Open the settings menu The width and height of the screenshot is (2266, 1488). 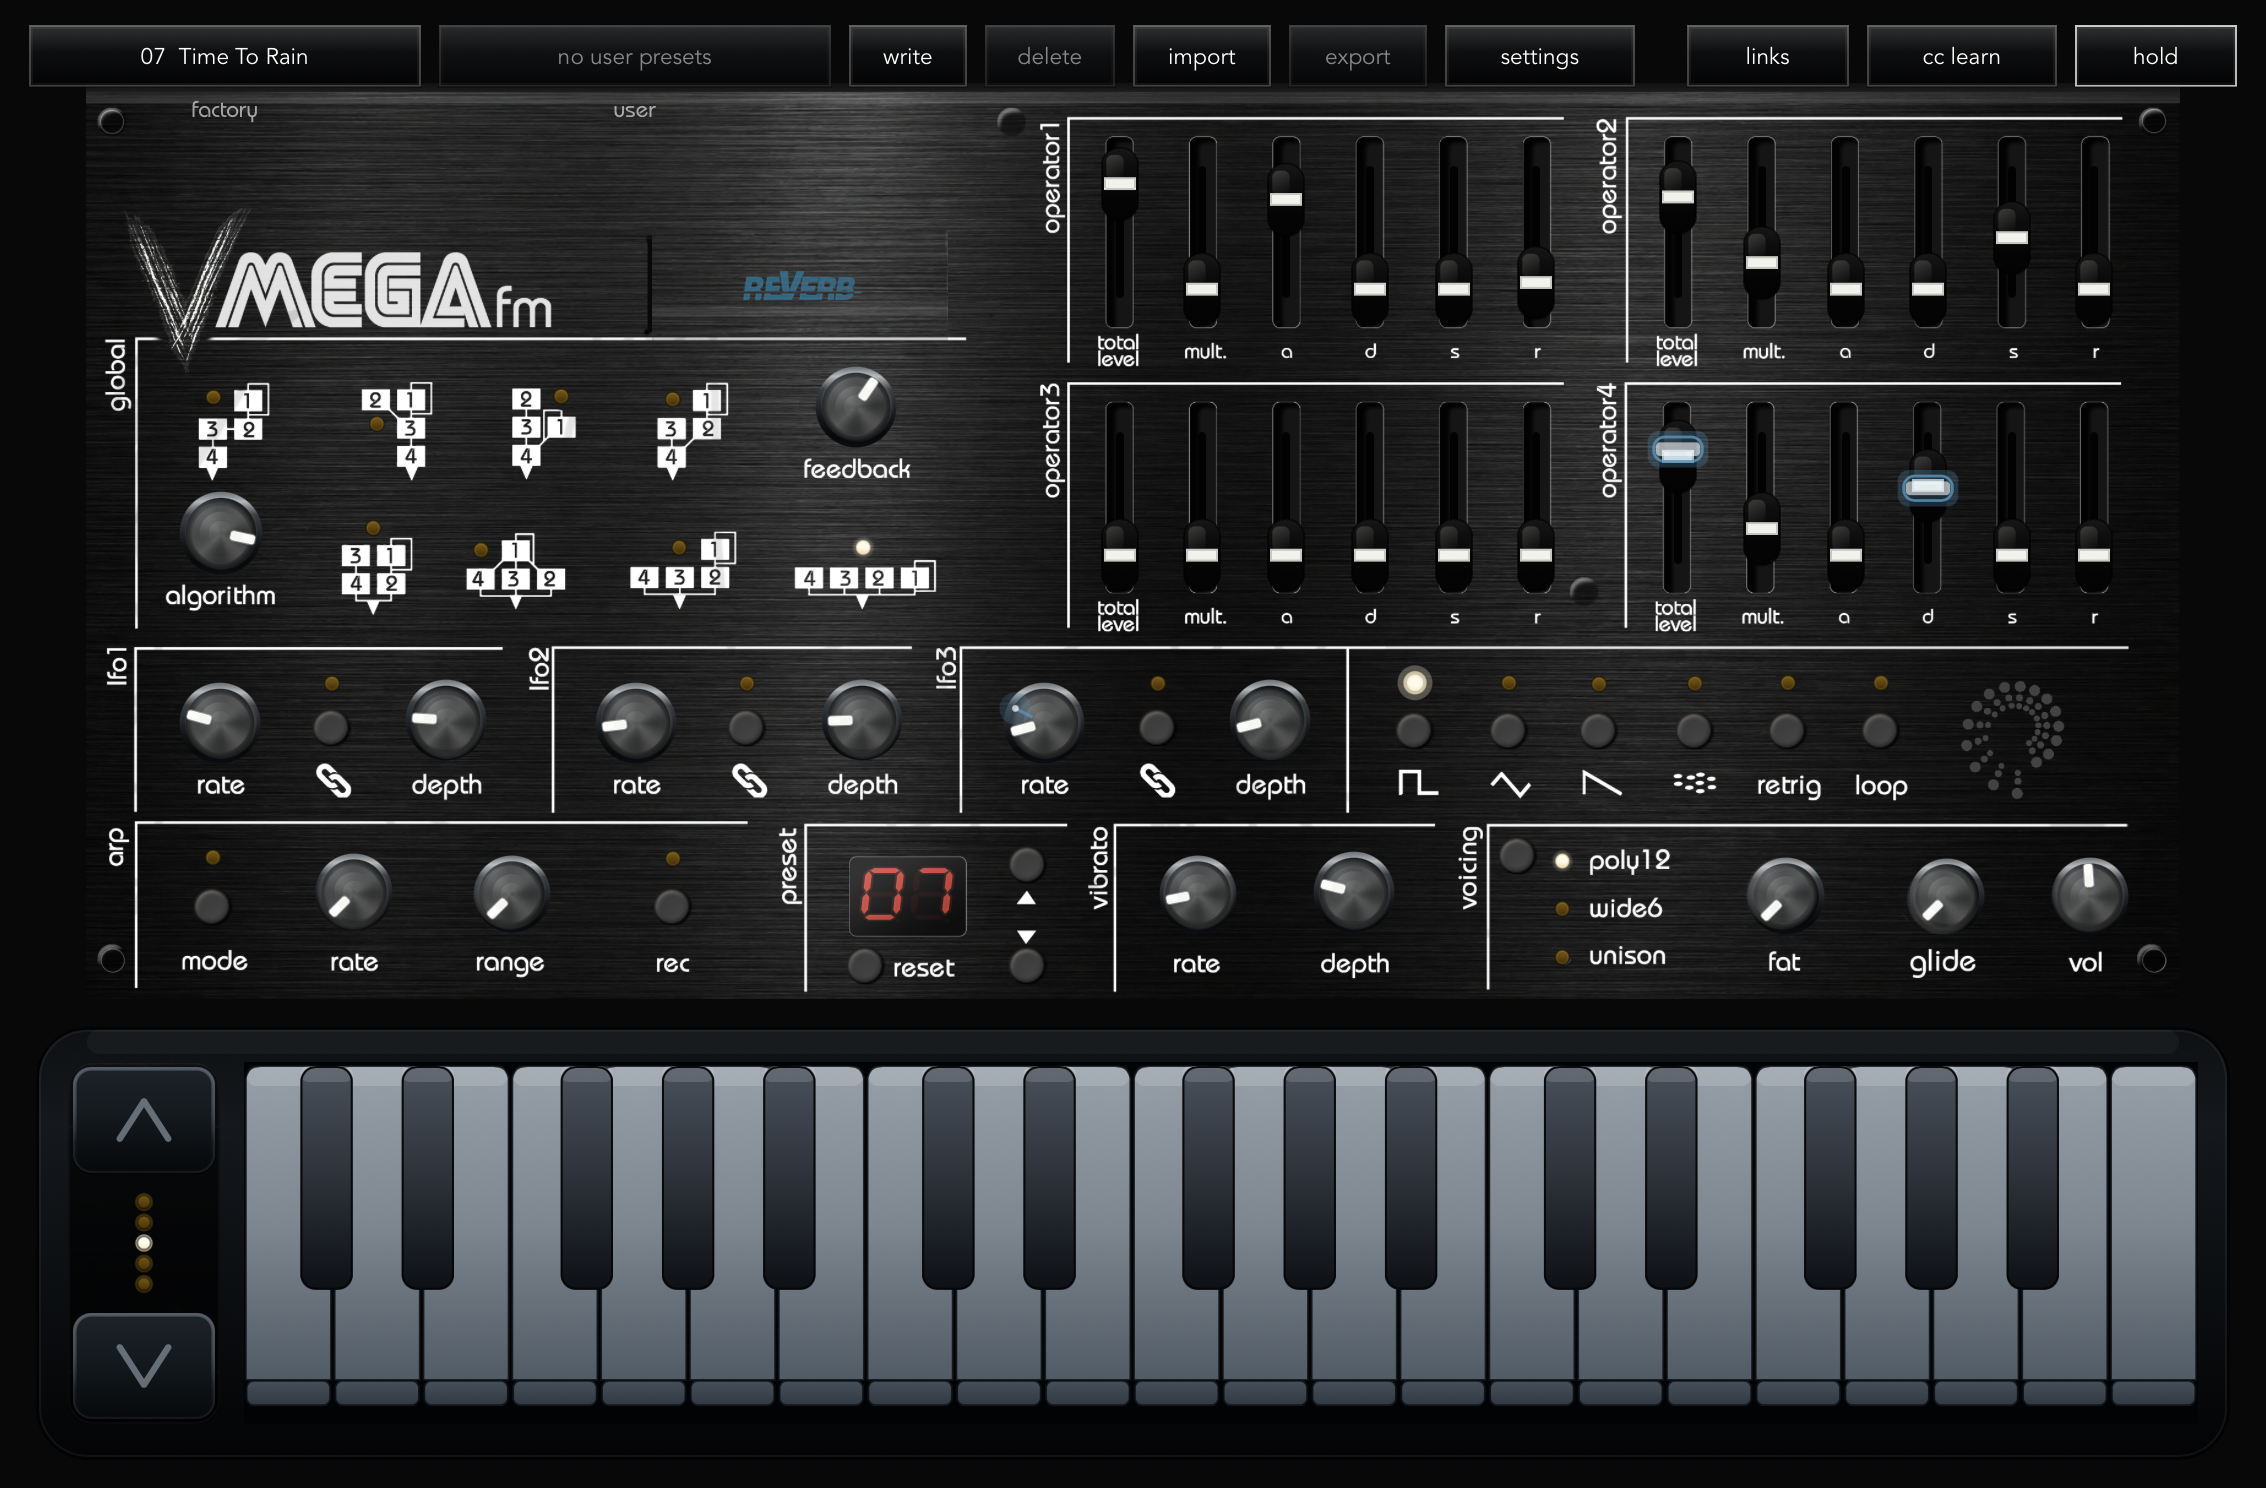1540,56
